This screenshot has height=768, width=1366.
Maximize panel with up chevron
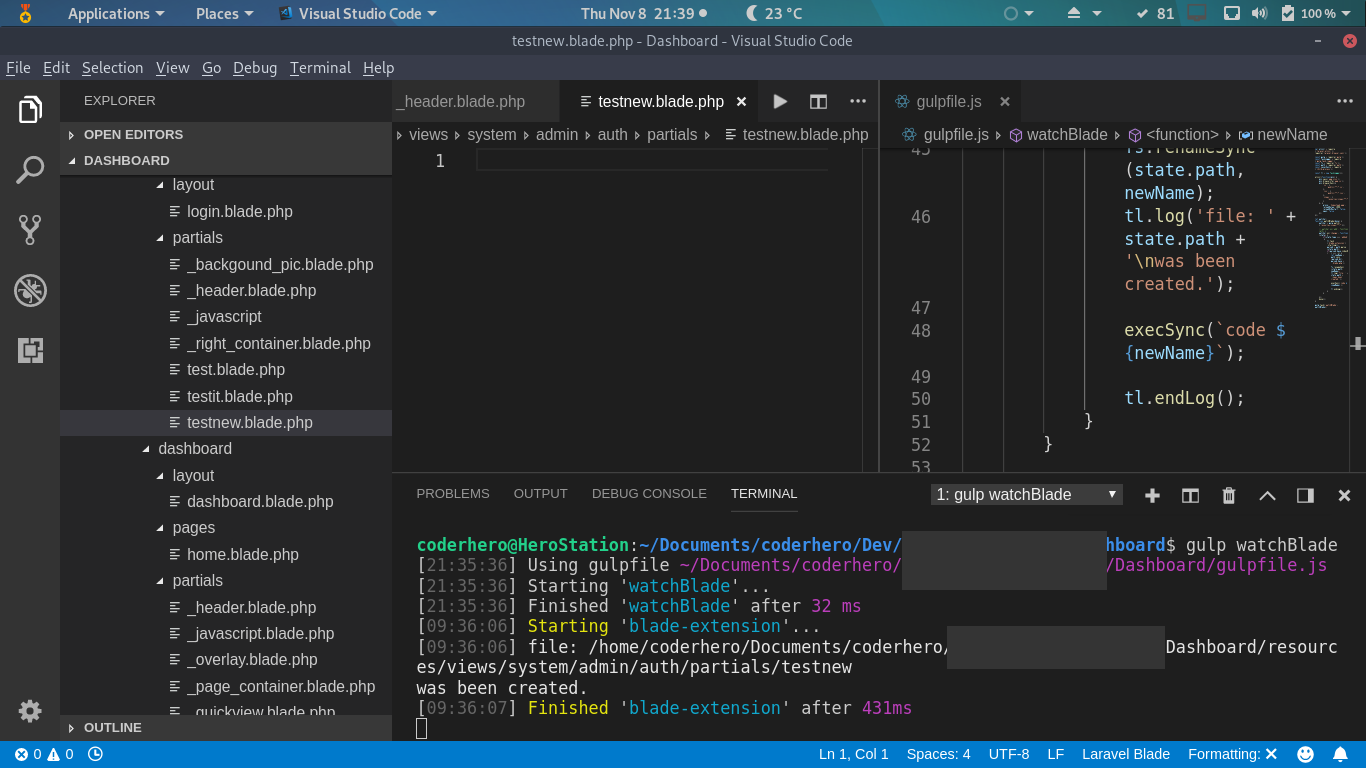click(1267, 495)
